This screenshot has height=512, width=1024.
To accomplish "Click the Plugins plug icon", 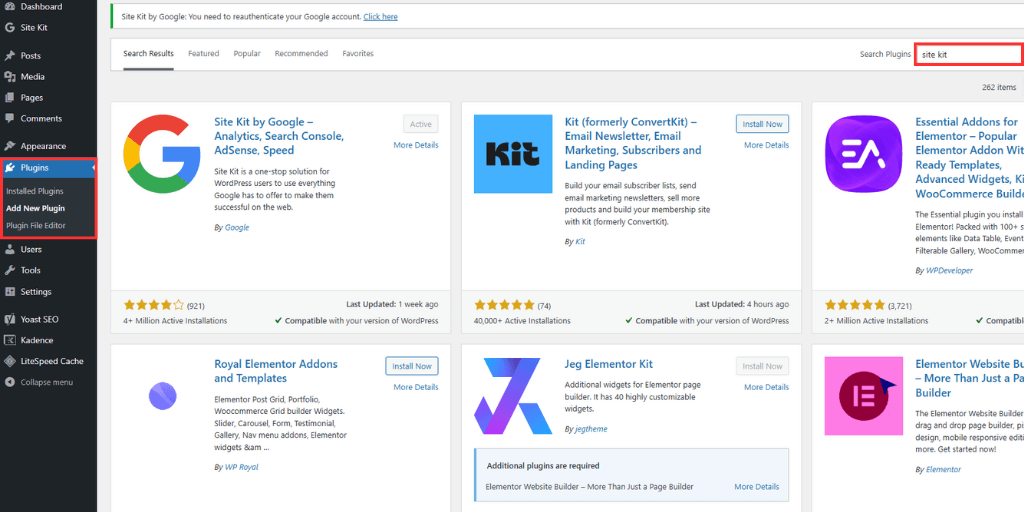I will (10, 168).
